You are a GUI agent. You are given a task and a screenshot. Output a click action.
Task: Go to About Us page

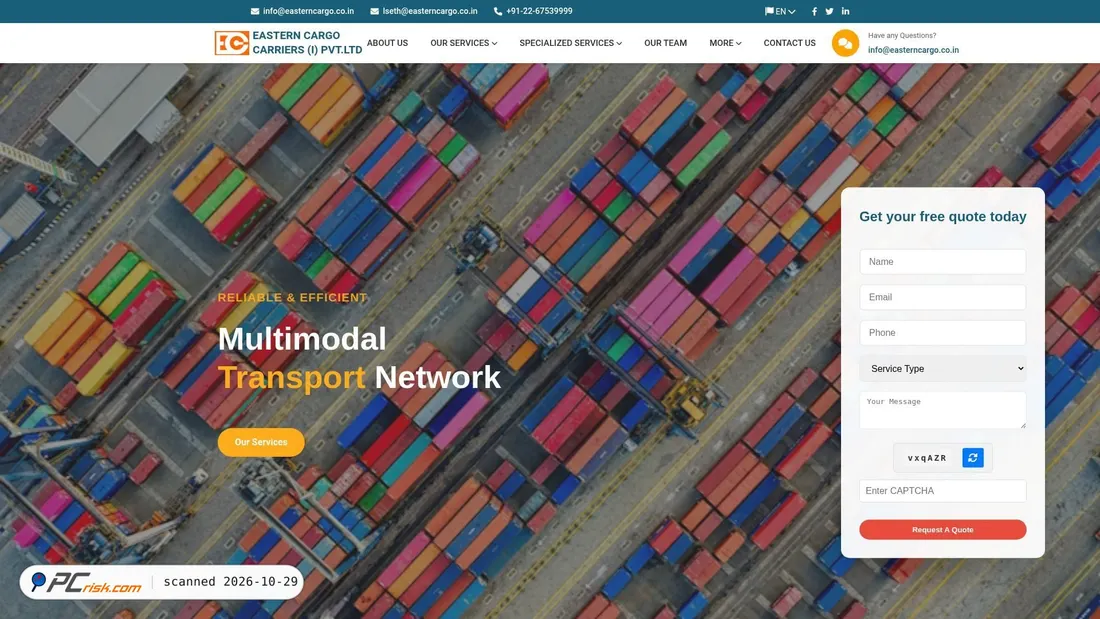[387, 43]
